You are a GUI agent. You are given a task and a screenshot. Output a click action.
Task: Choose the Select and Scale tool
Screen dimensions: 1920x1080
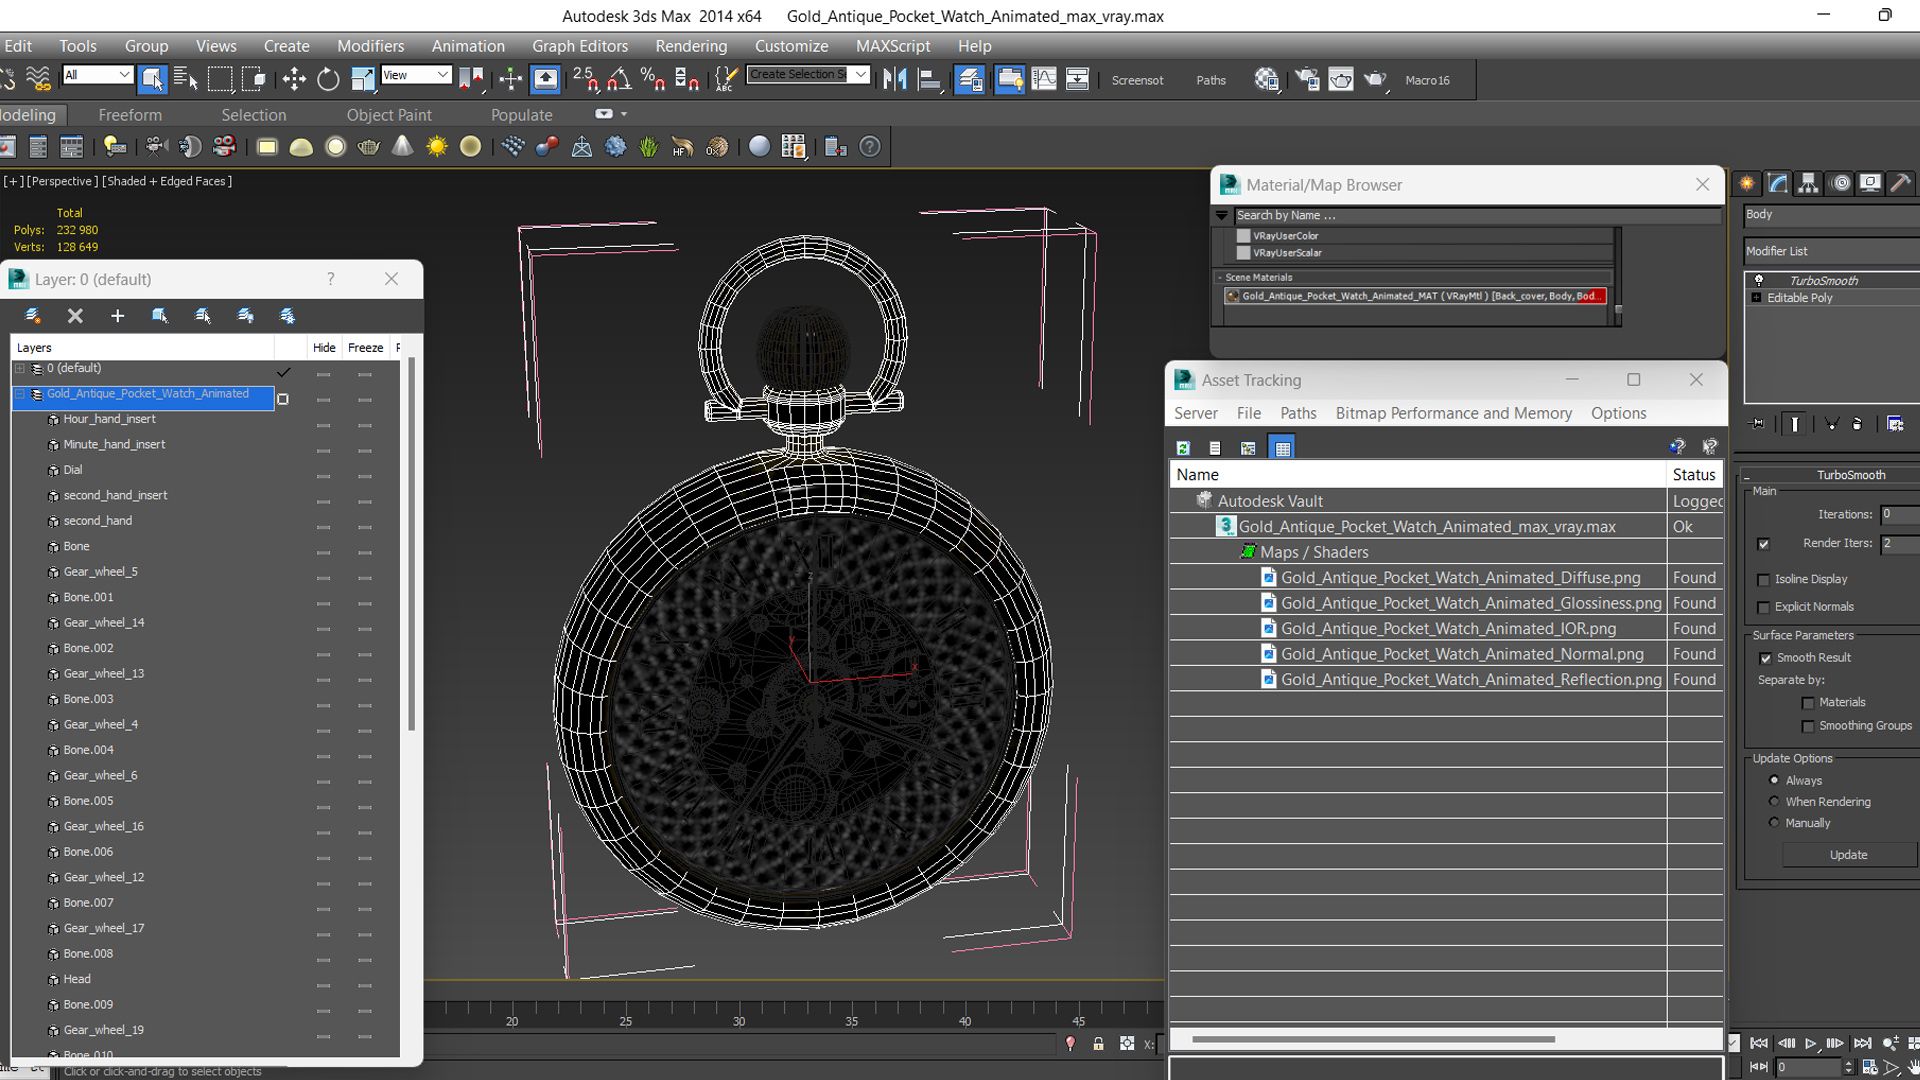coord(362,79)
